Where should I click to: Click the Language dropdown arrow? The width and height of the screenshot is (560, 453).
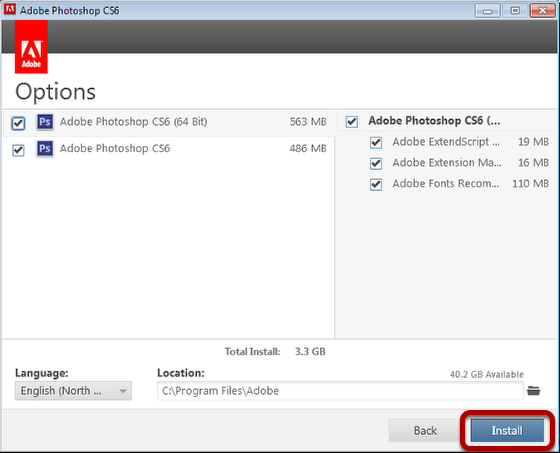(x=123, y=391)
